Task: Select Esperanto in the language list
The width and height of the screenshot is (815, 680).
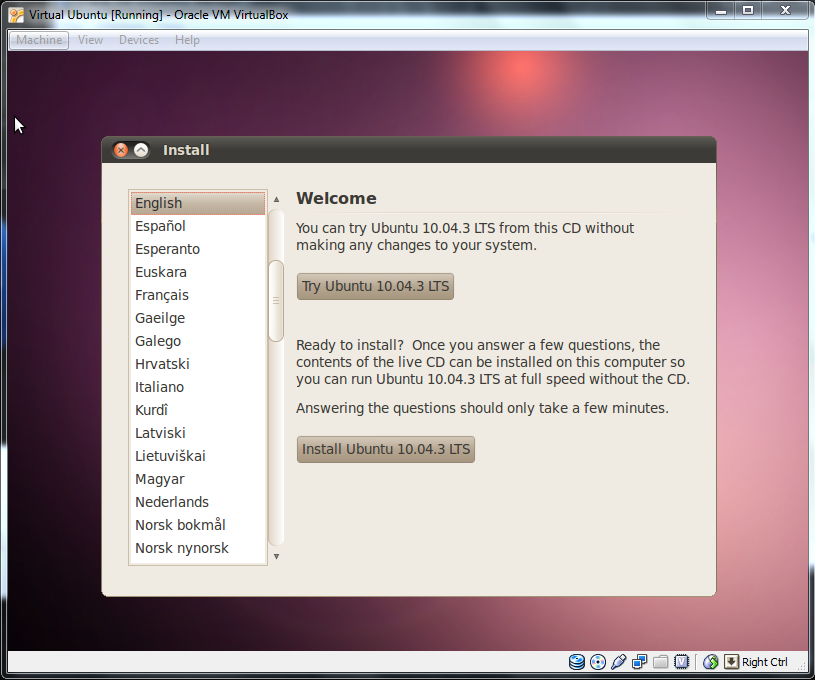Action: pos(198,249)
